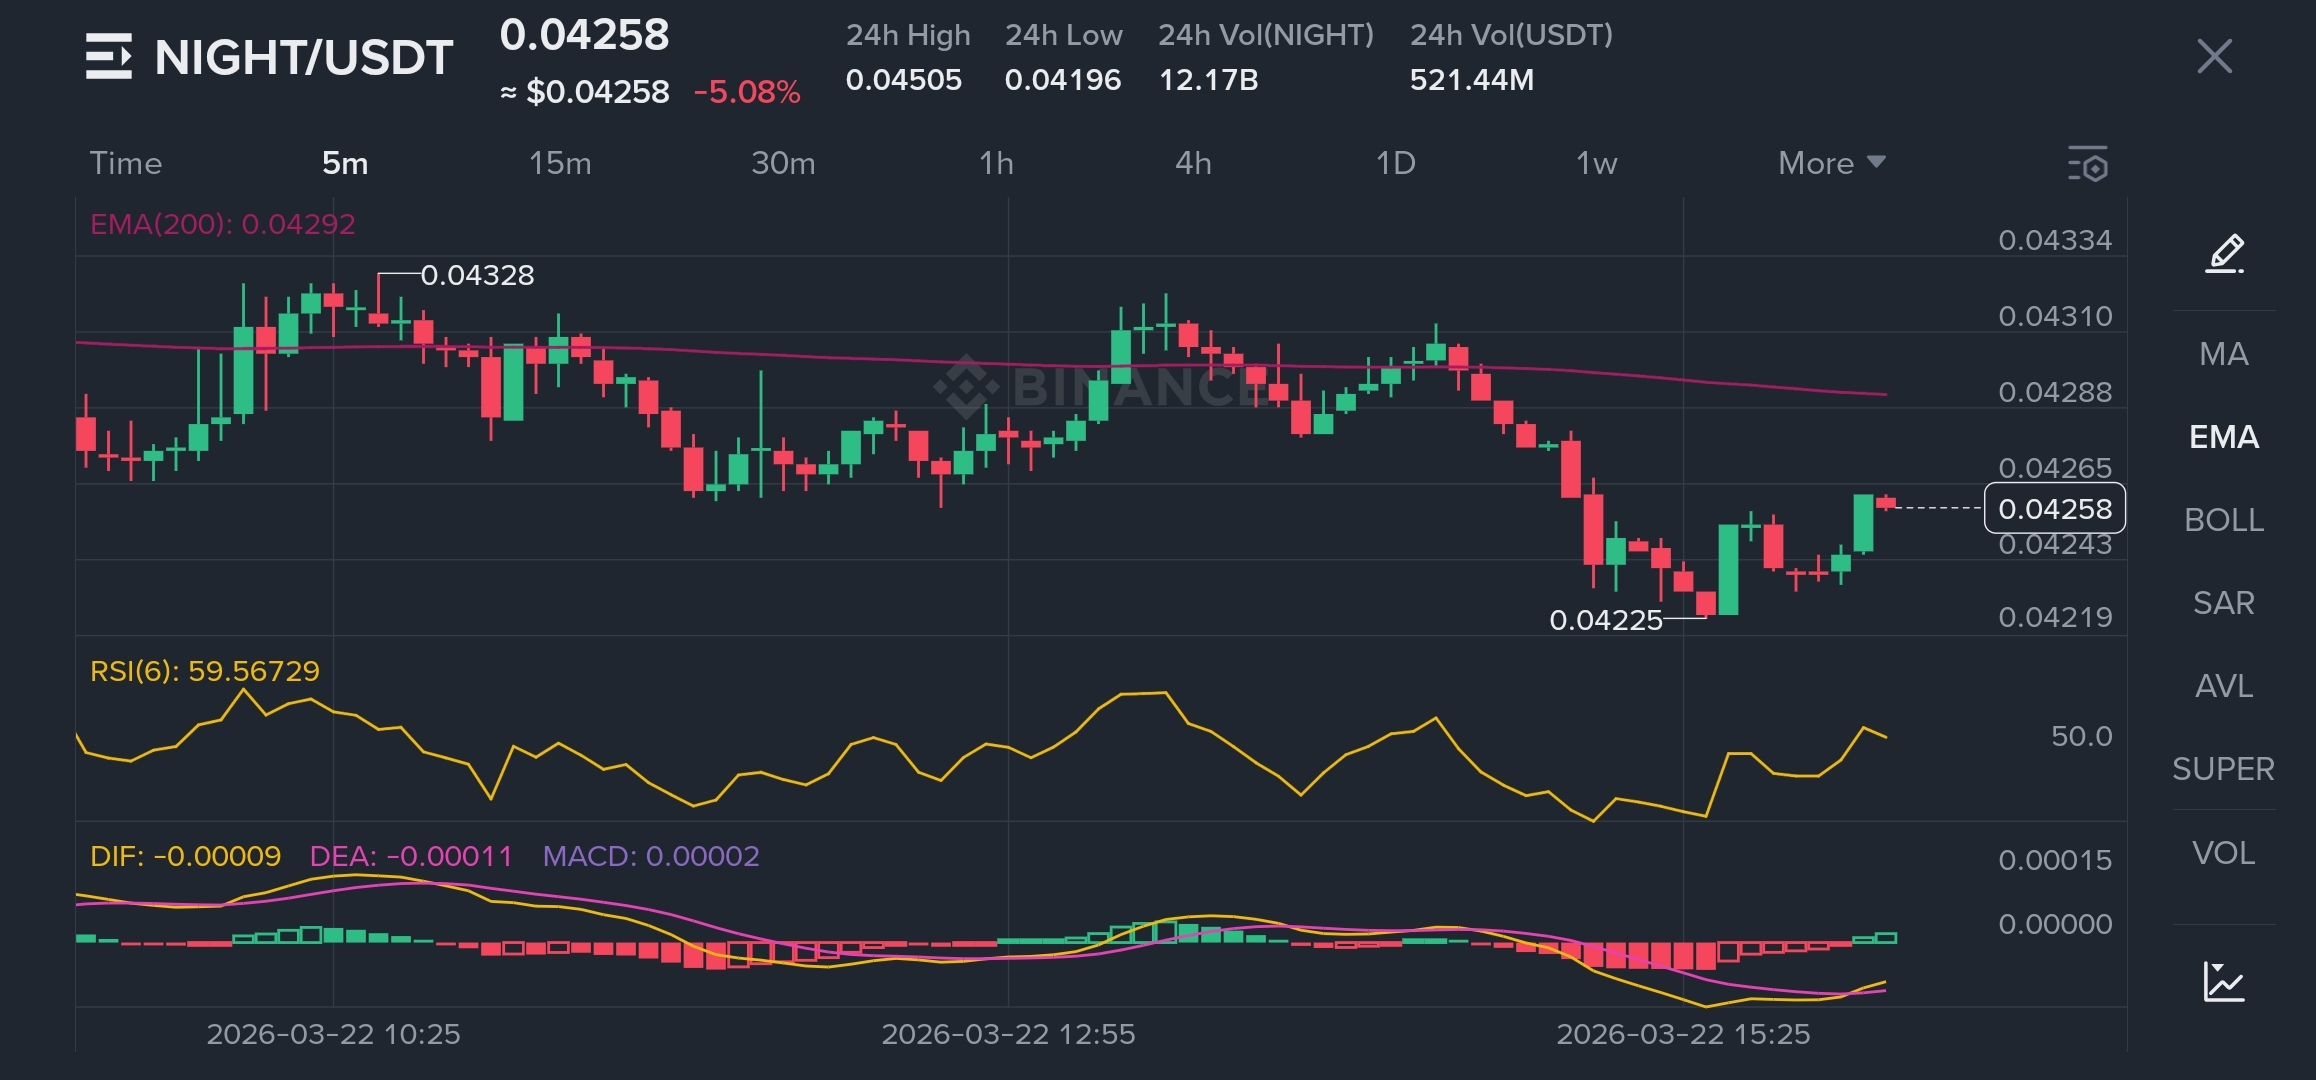This screenshot has height=1080, width=2316.
Task: Enable the AVL indicator
Action: 2223,686
